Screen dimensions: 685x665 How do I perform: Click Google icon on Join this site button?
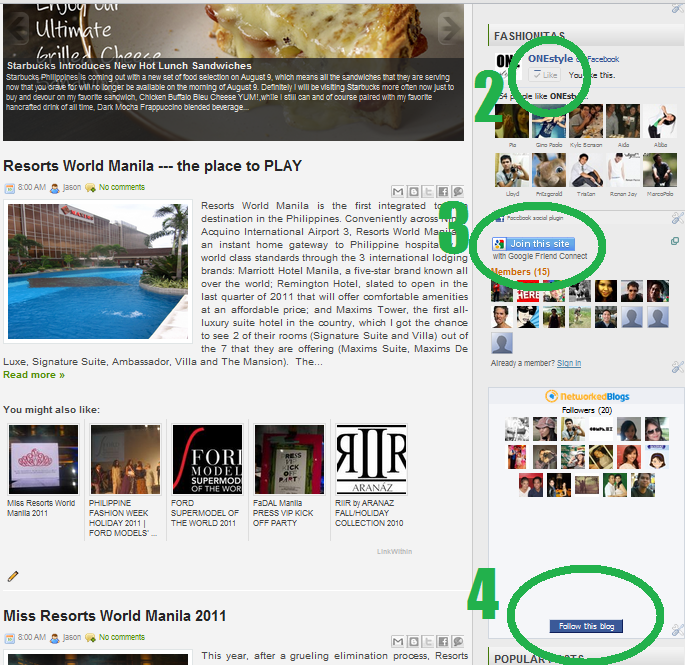499,244
